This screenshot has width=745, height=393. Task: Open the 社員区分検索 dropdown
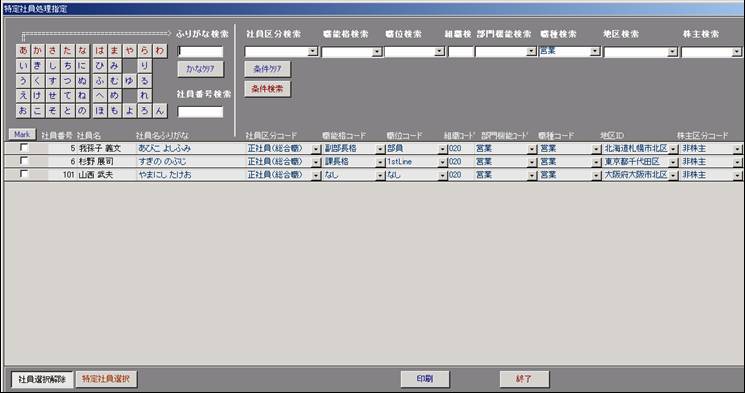pyautogui.click(x=313, y=51)
